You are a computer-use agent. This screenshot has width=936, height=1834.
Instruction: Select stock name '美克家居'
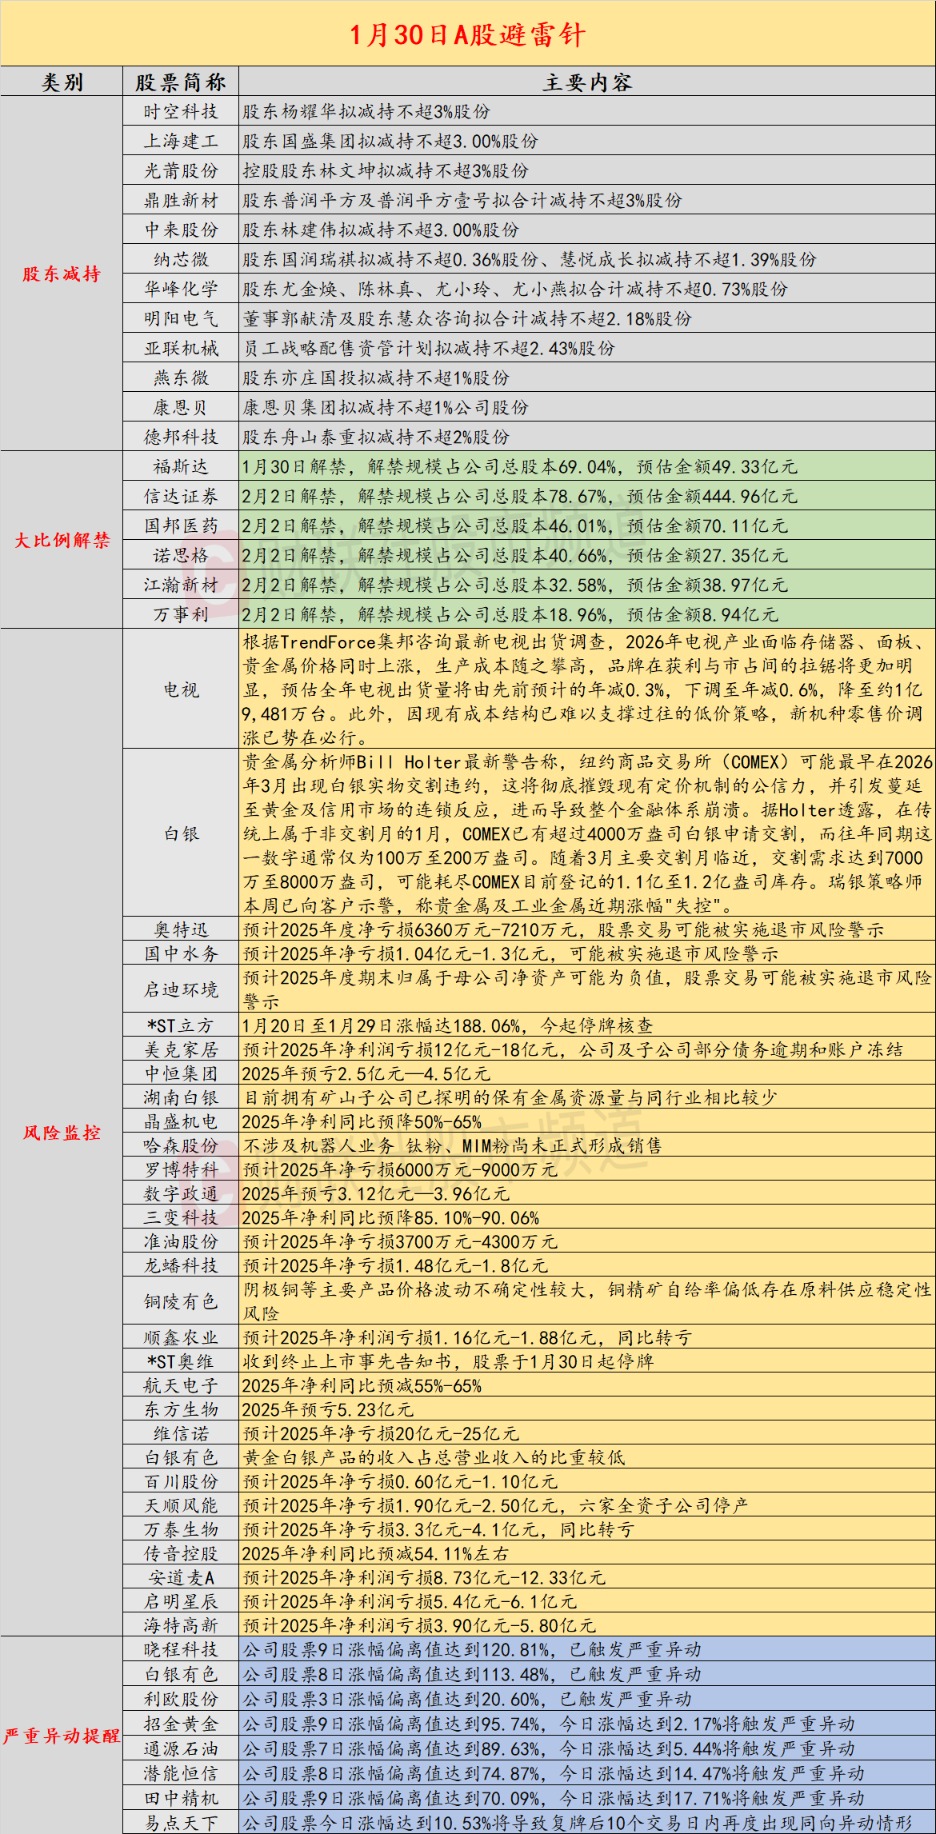click(181, 1049)
